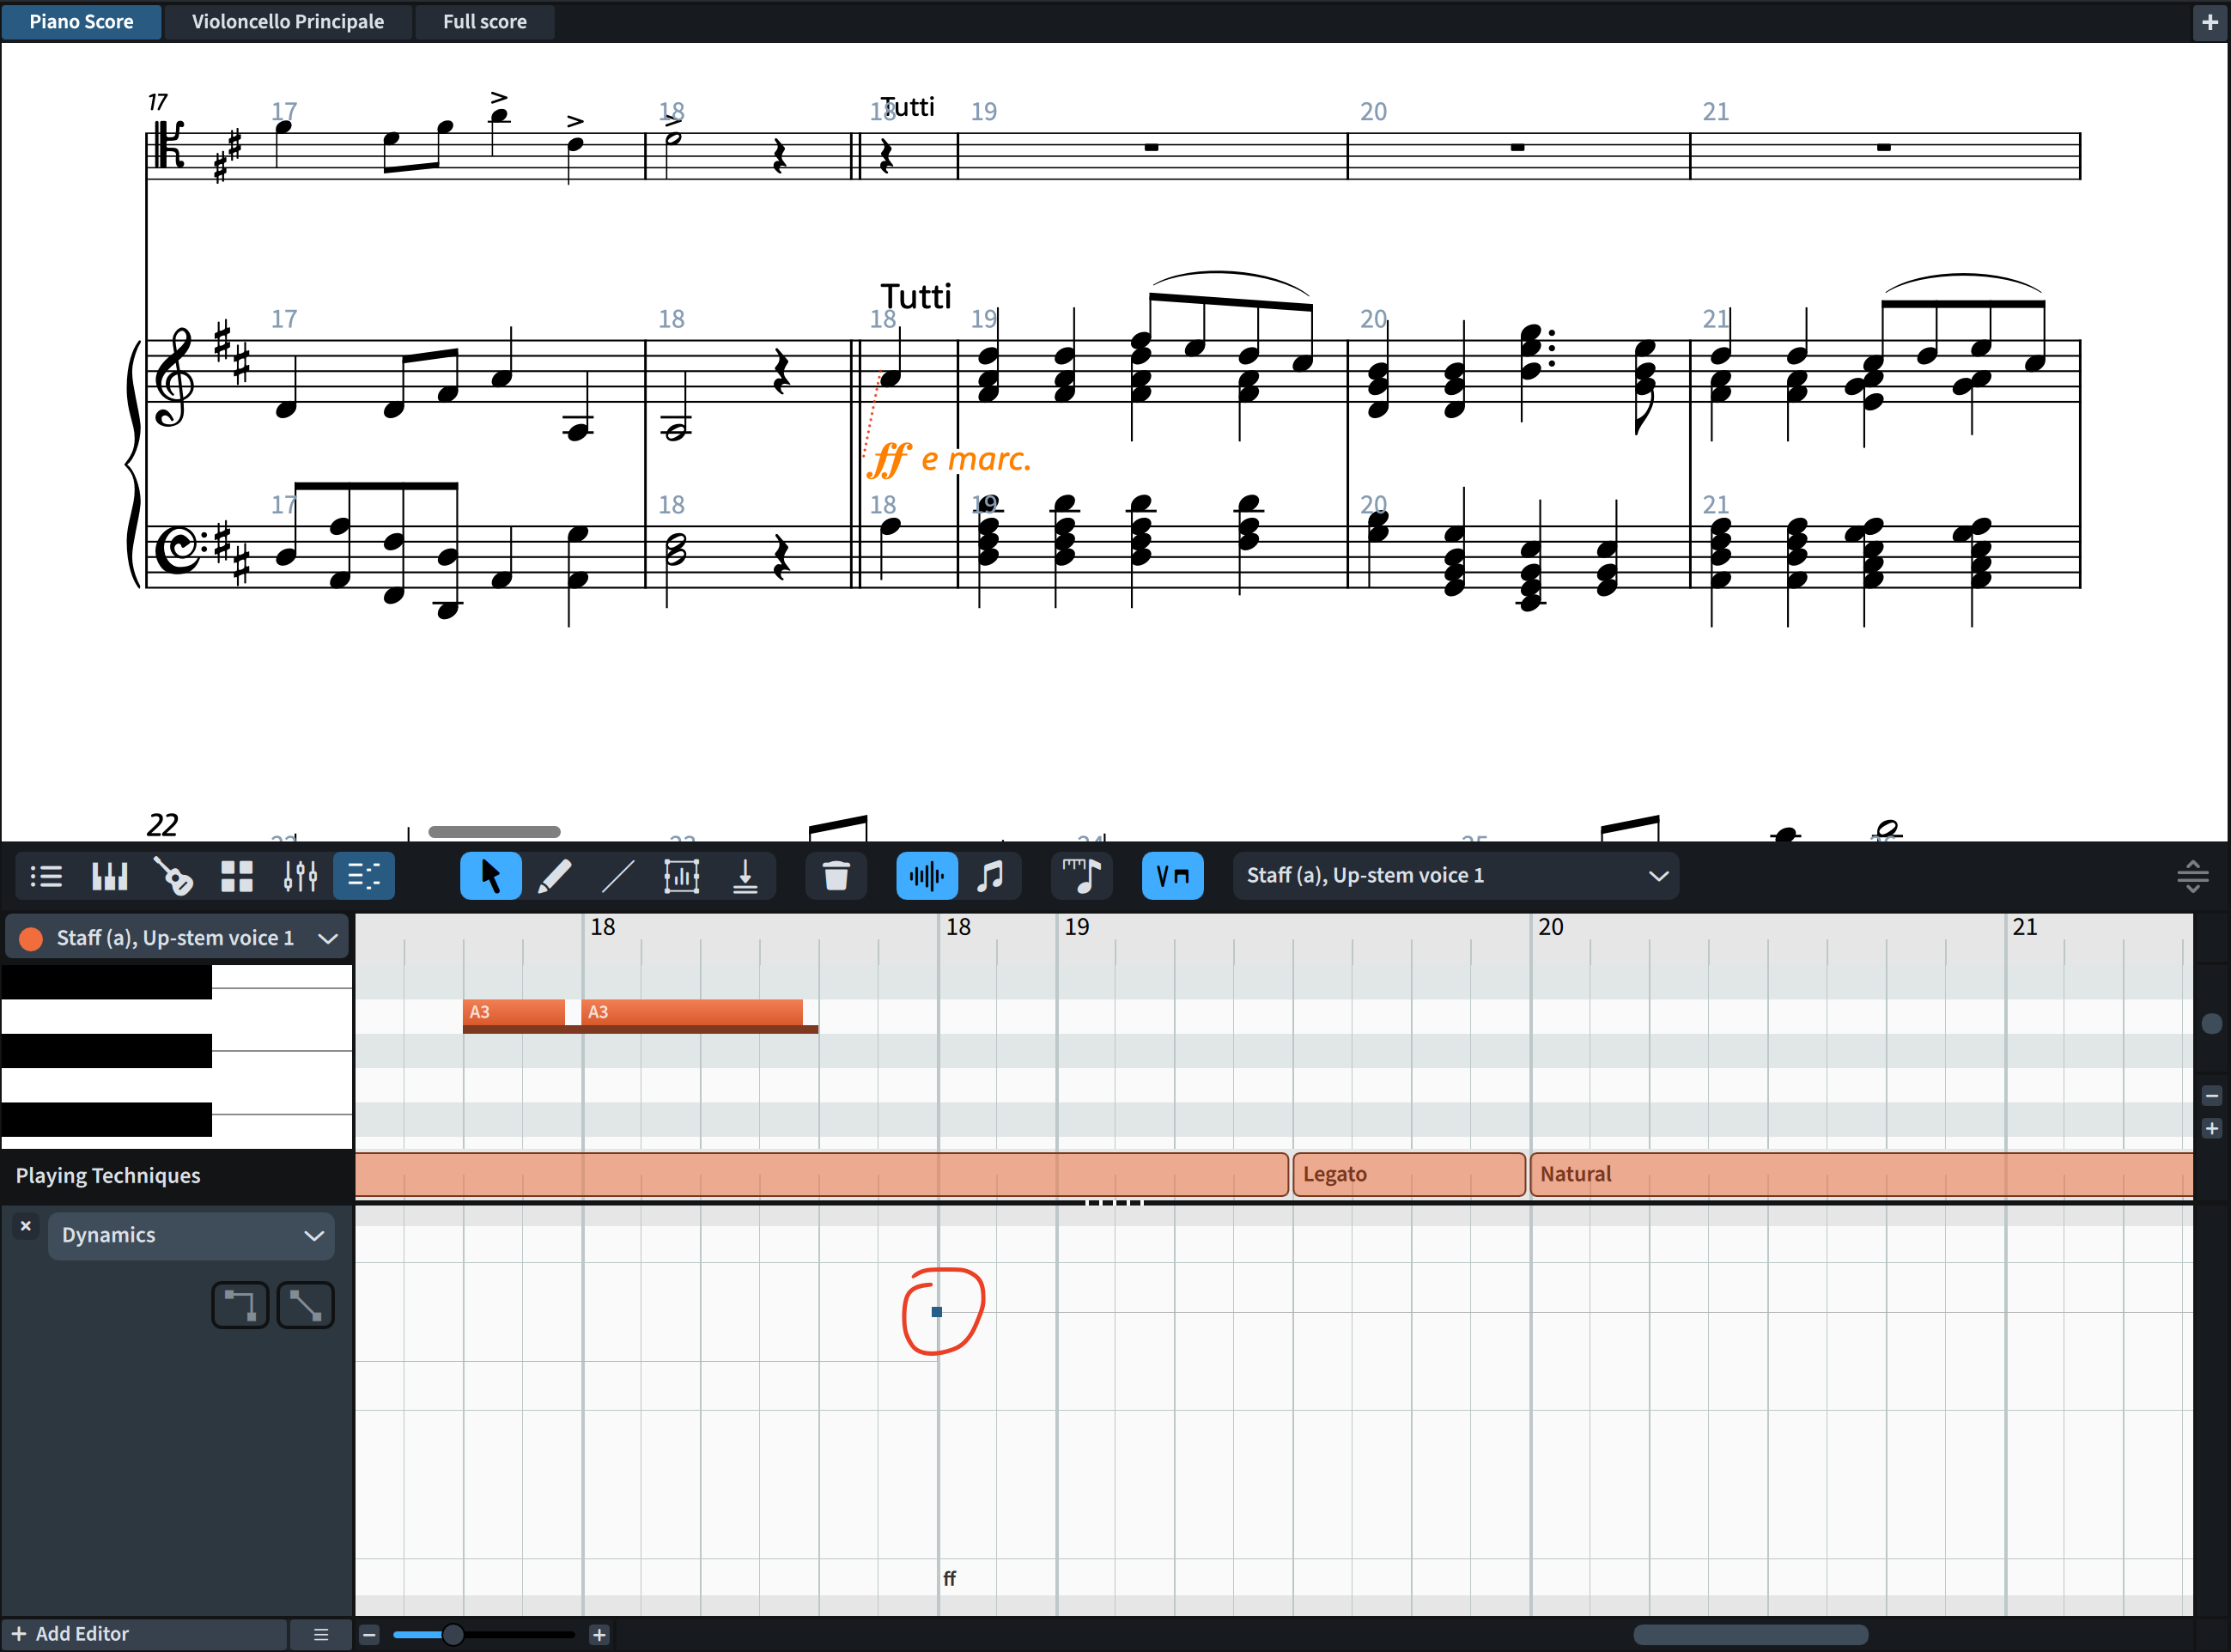Select the Transform box tool
The image size is (2231, 1652).
pos(681,876)
